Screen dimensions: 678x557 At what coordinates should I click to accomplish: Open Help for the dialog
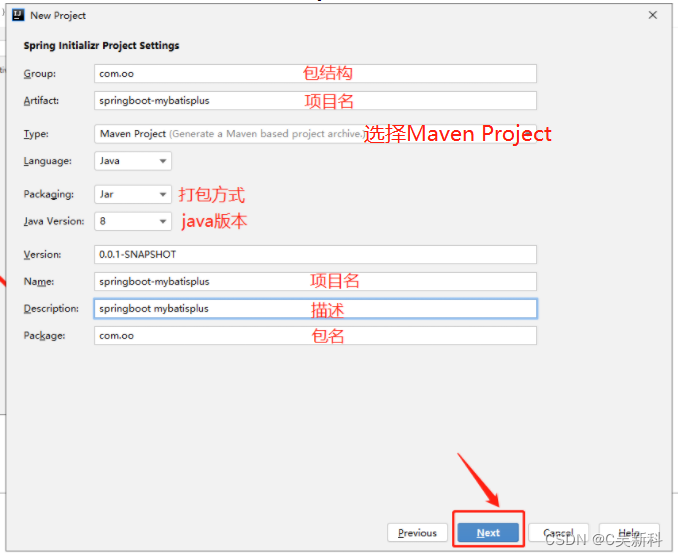(x=629, y=533)
